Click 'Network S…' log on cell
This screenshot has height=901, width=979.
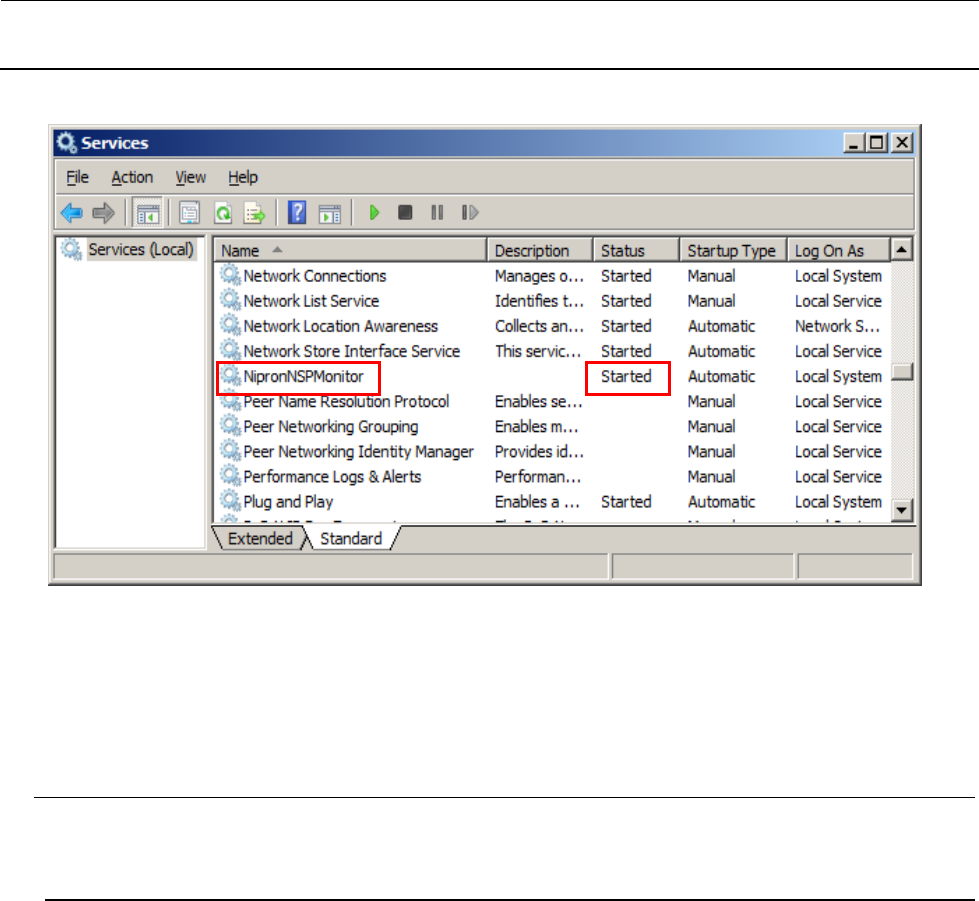pos(837,326)
